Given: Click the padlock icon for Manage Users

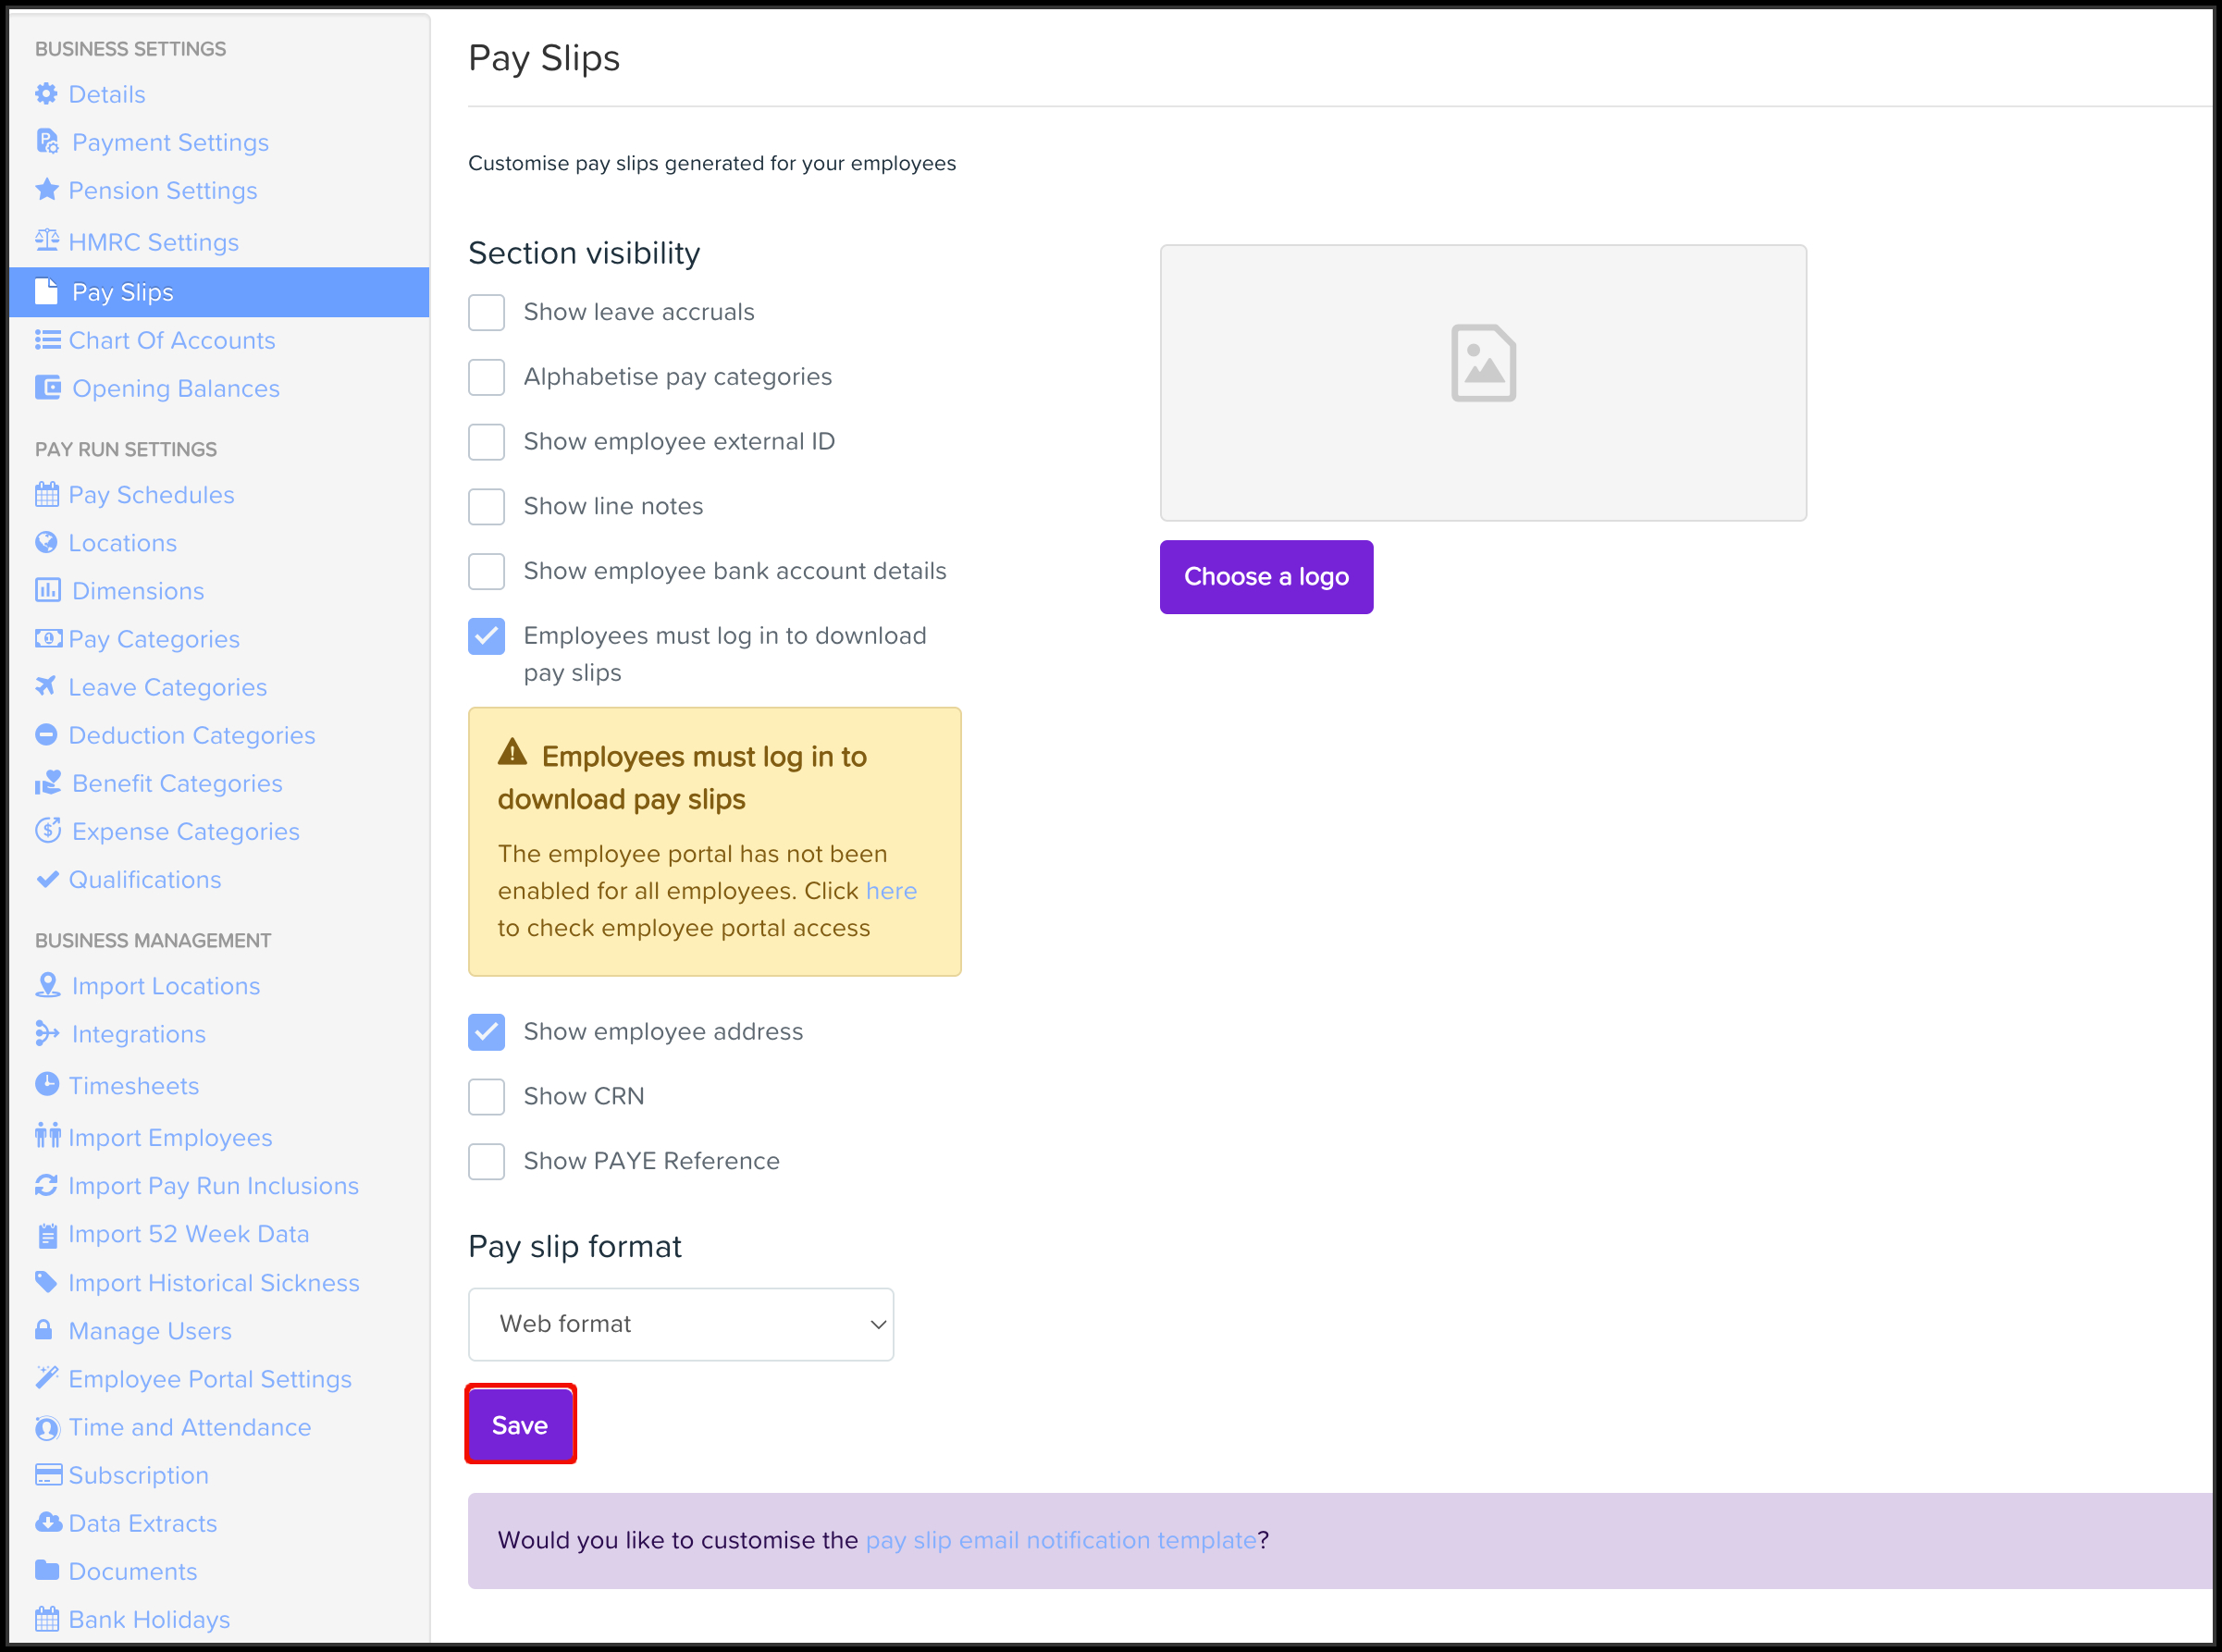Looking at the screenshot, I should pos(44,1330).
